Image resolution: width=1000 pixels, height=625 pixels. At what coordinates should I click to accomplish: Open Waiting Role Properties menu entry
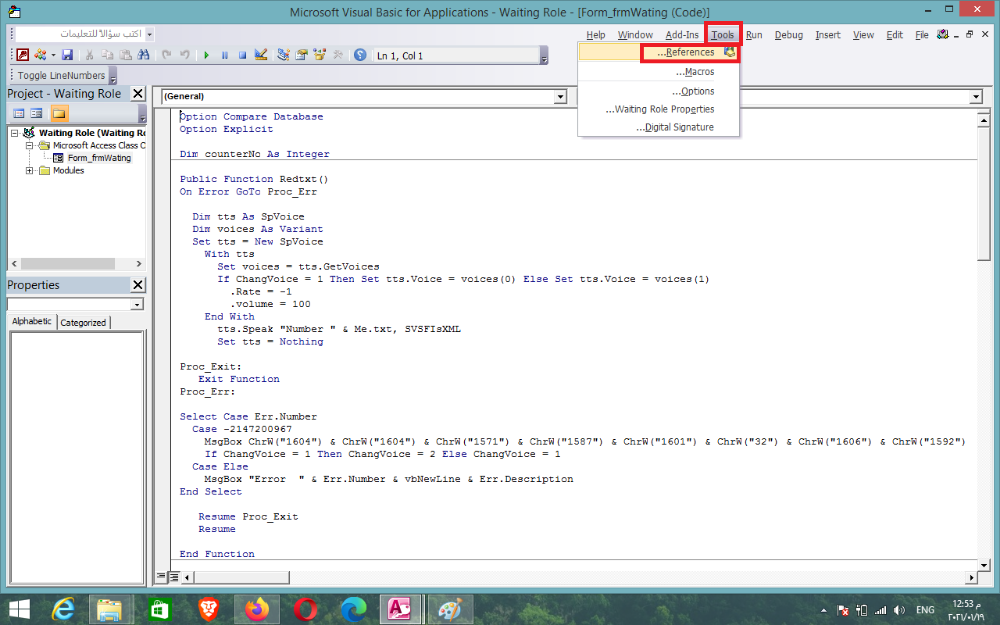pyautogui.click(x=658, y=109)
